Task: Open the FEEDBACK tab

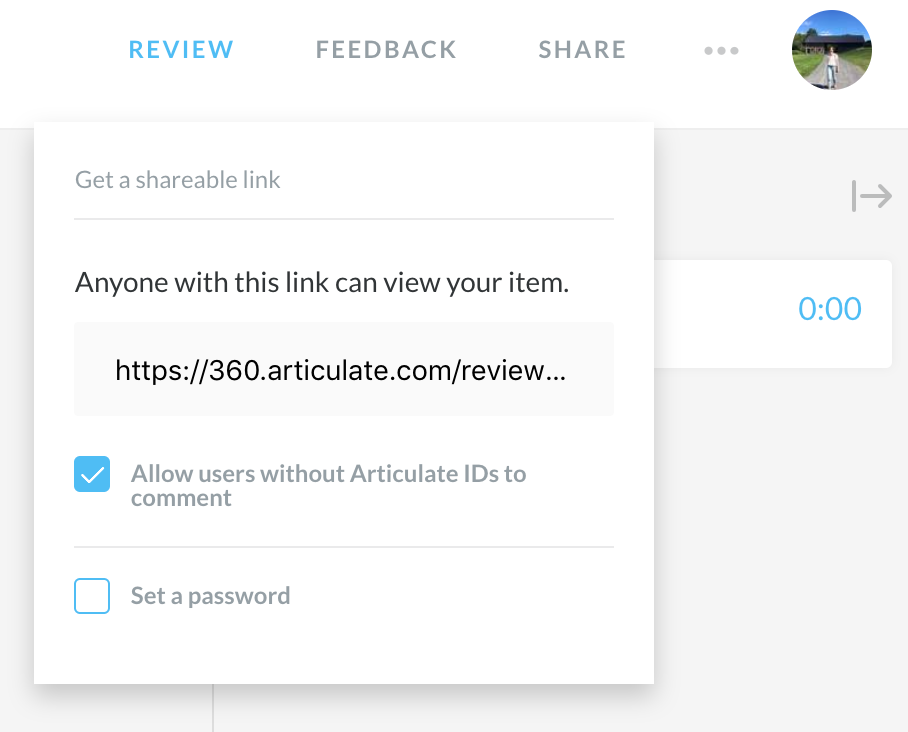Action: click(386, 50)
